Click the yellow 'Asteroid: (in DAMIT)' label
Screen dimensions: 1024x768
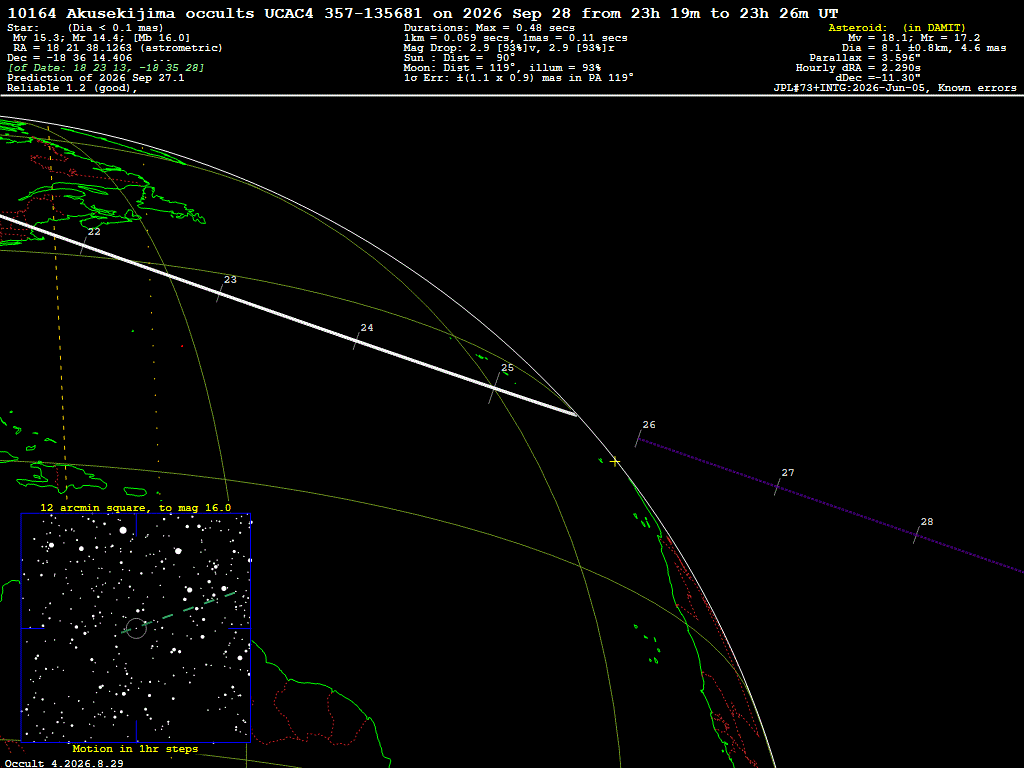pyautogui.click(x=897, y=27)
